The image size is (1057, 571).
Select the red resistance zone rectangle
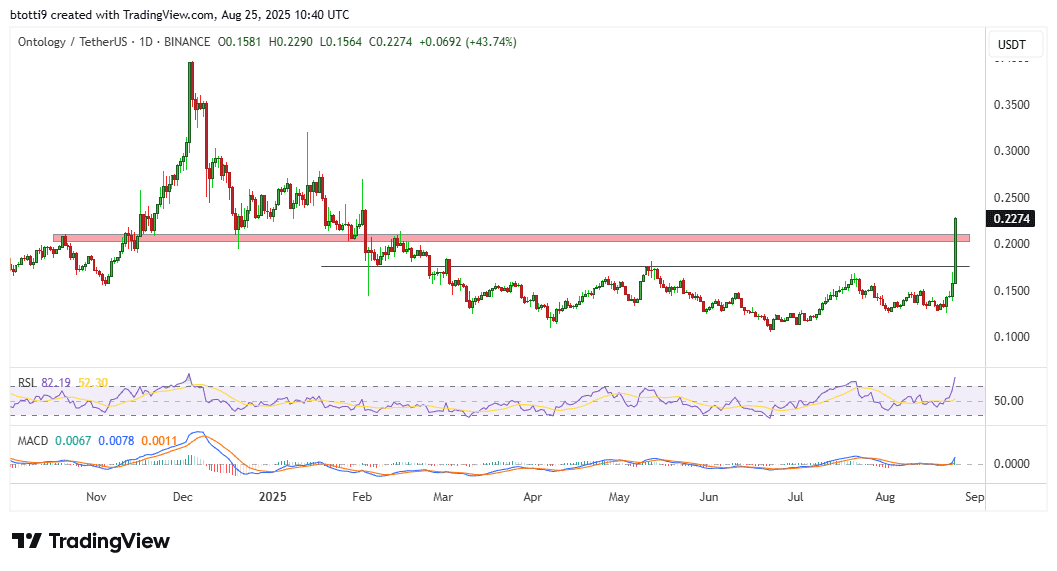(x=500, y=238)
